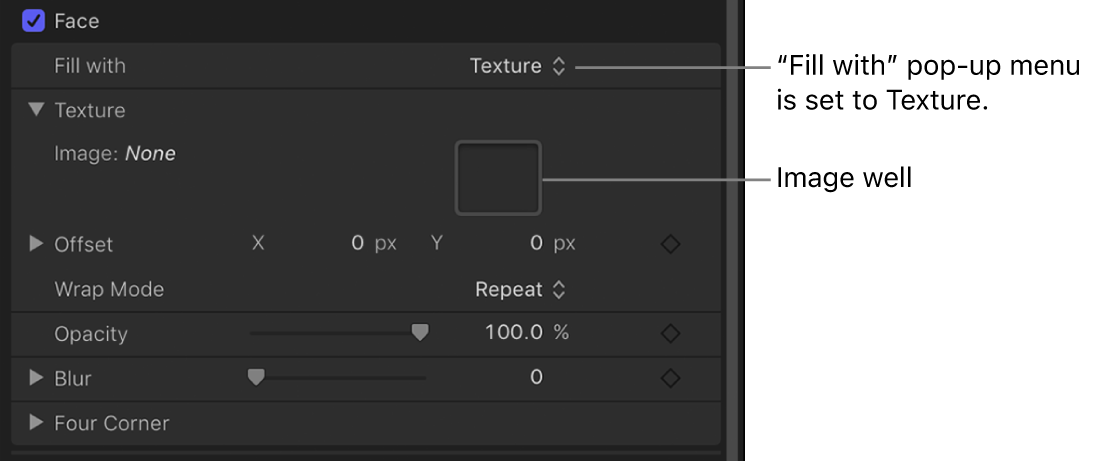Click the Wrap Mode label

109,289
